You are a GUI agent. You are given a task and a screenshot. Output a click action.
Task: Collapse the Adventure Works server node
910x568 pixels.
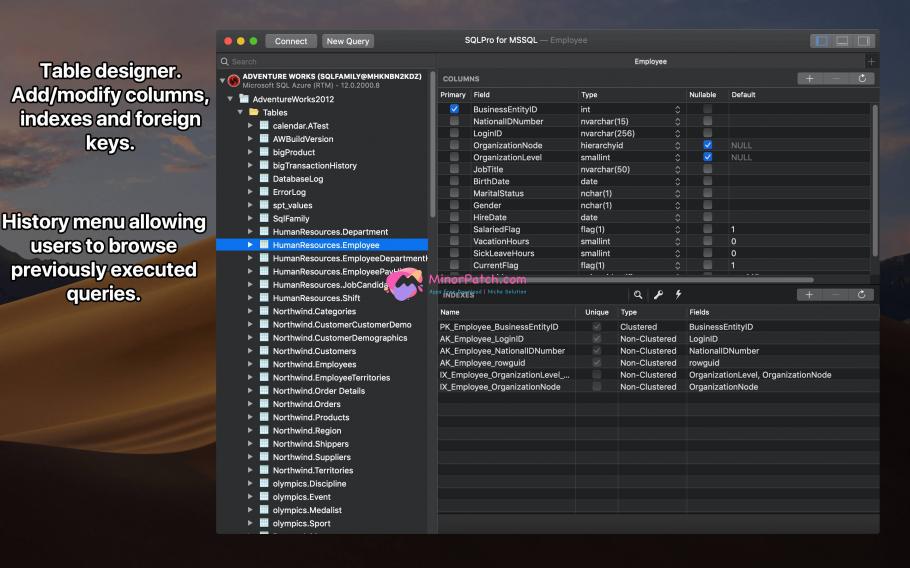click(x=222, y=80)
